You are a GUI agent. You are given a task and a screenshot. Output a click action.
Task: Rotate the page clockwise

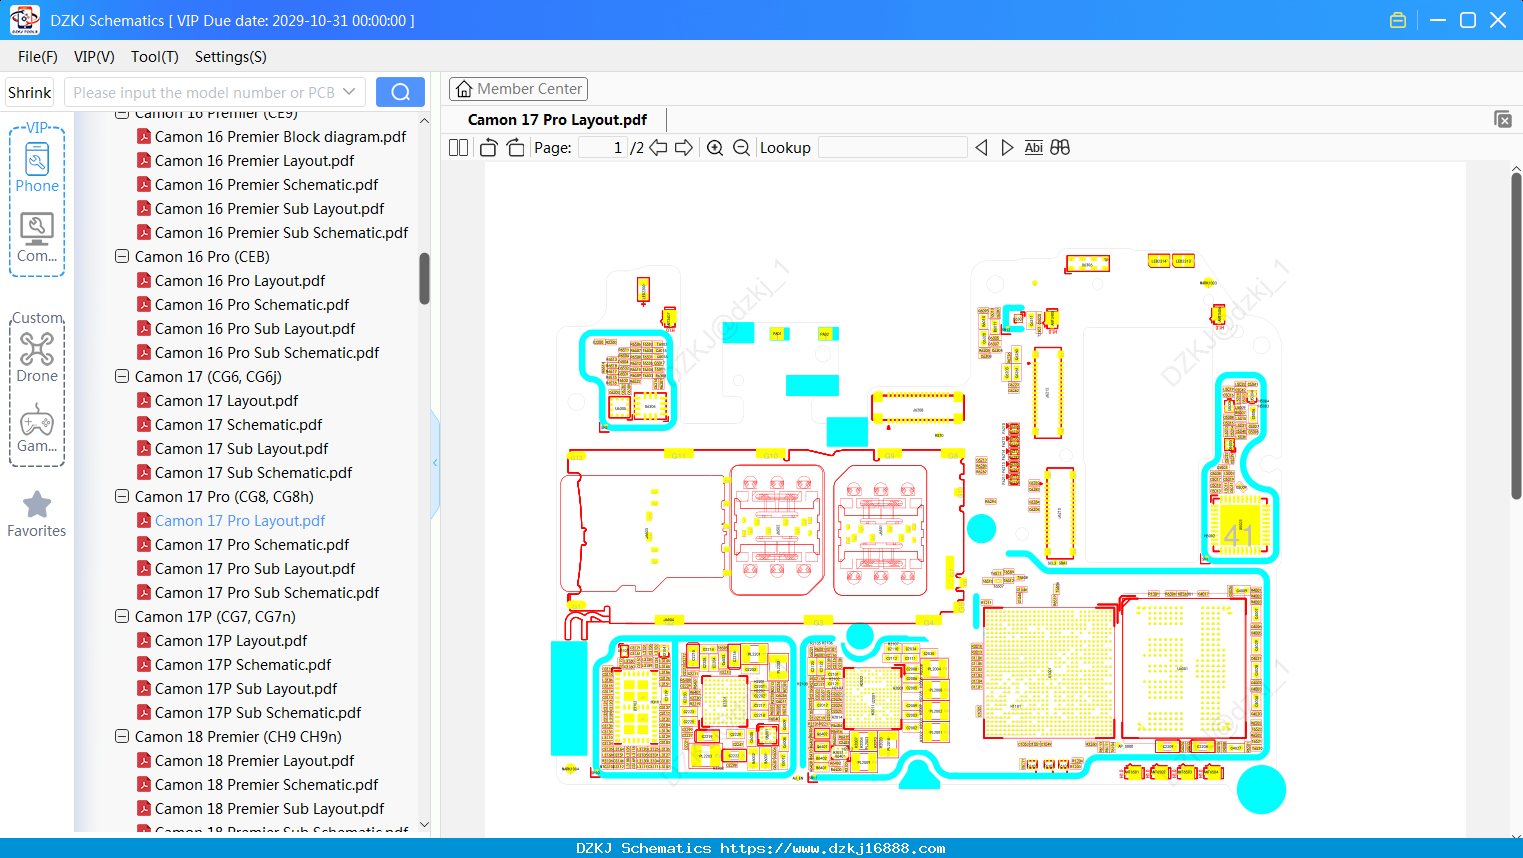tap(515, 148)
